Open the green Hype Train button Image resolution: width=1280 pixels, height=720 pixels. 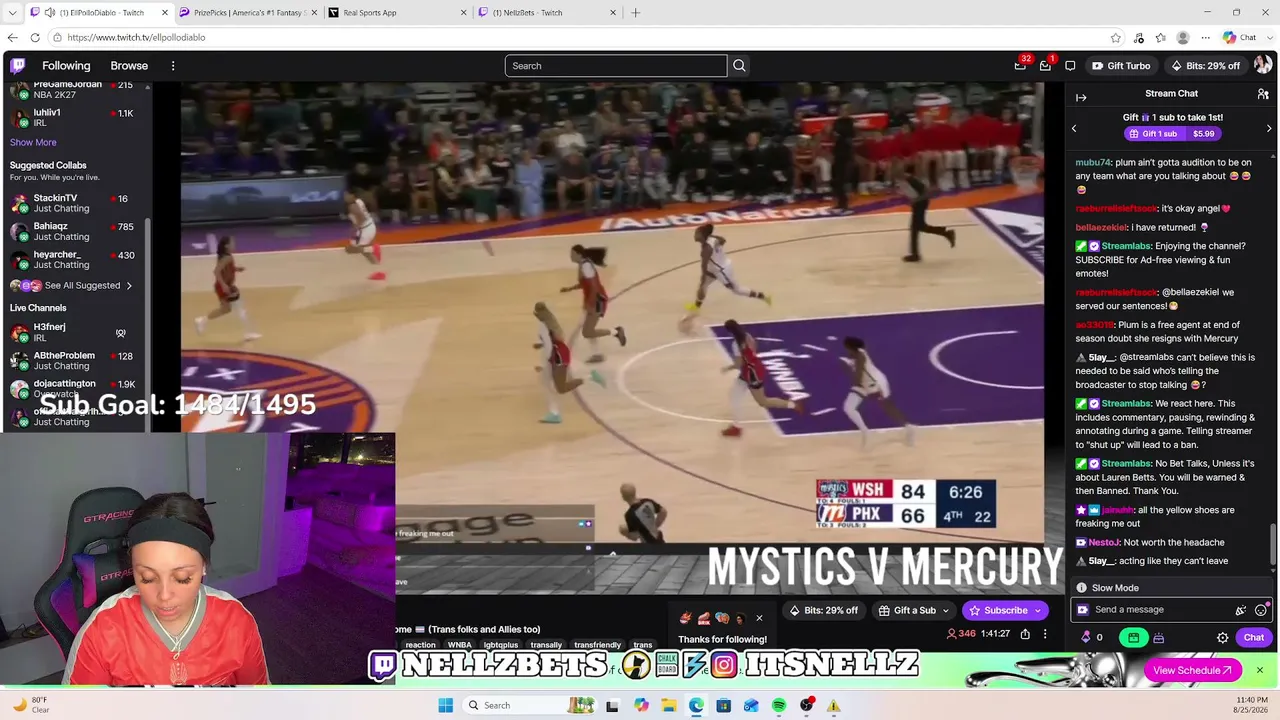tap(1133, 638)
